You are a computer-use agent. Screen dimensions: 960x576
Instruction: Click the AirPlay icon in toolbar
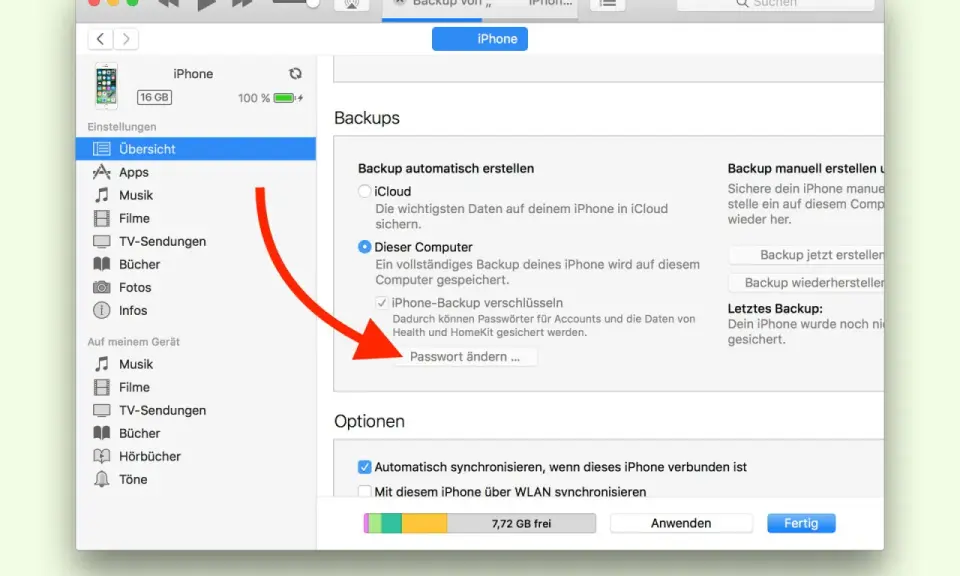coord(351,4)
